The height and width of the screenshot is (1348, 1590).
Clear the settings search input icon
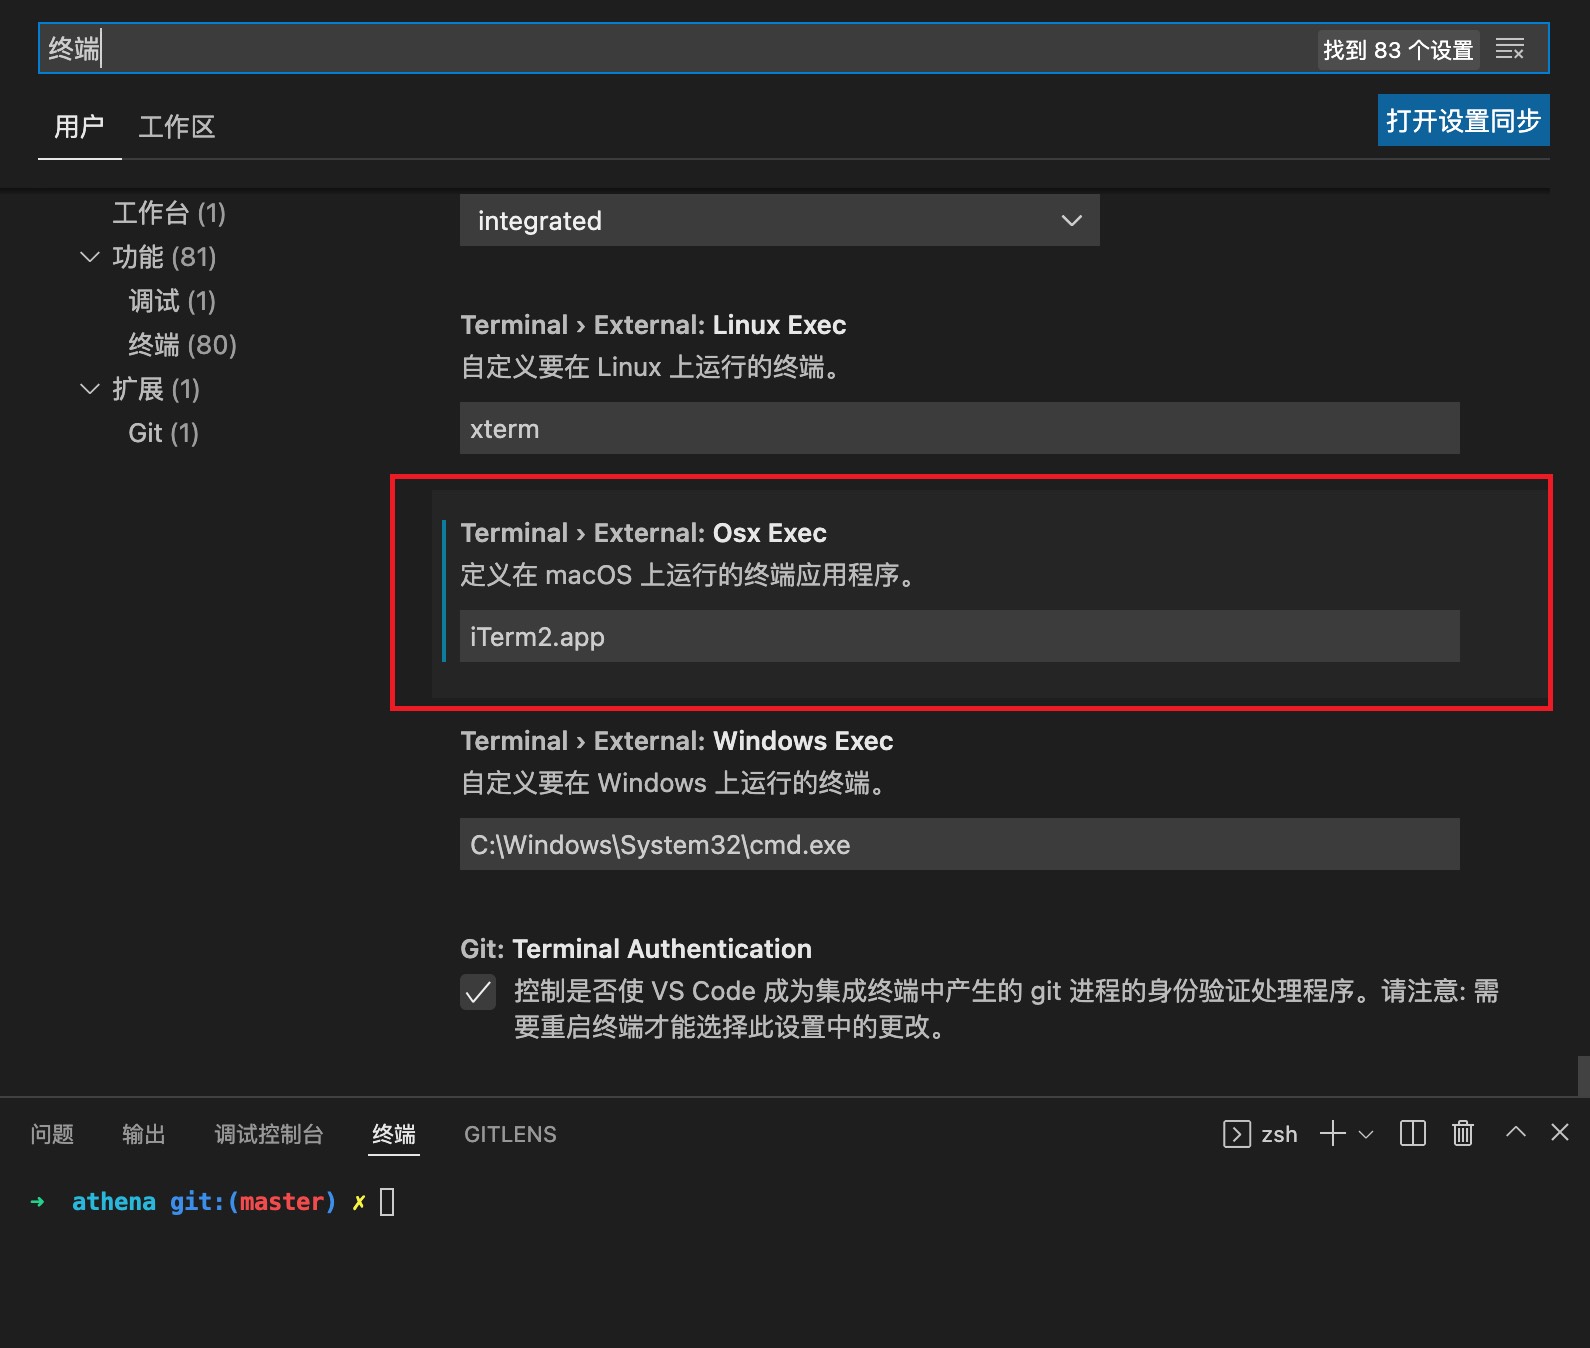click(1509, 49)
